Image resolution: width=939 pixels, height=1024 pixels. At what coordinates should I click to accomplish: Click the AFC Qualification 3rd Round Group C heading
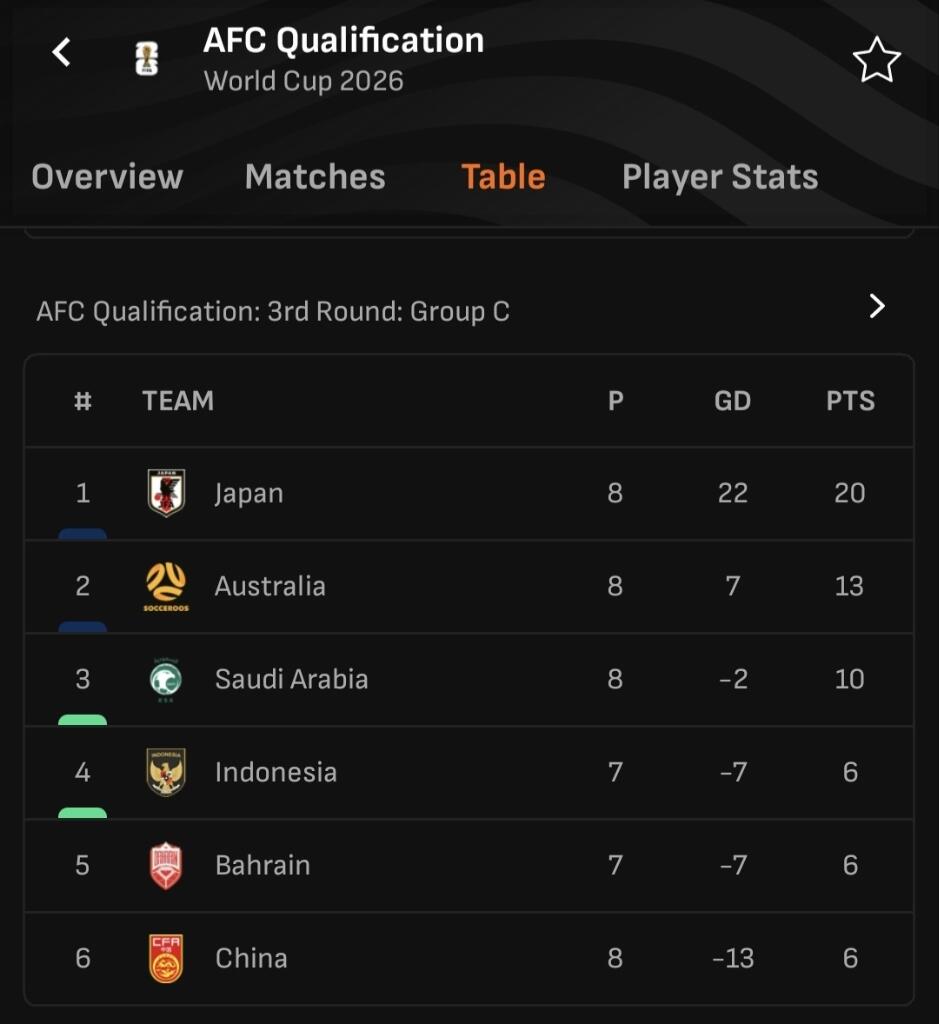273,311
